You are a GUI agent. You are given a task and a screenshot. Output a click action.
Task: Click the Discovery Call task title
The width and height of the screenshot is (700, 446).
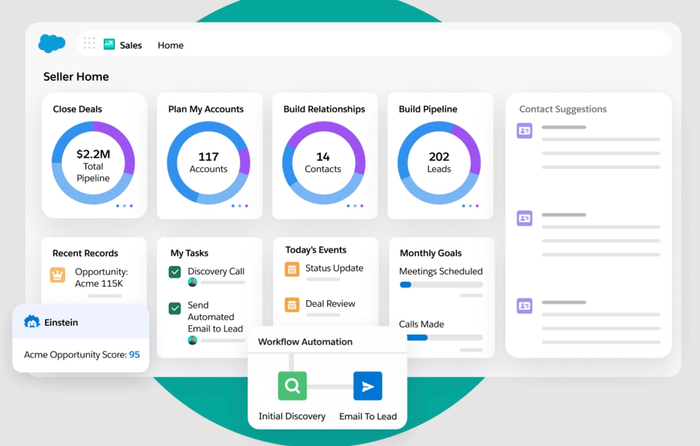click(x=216, y=271)
